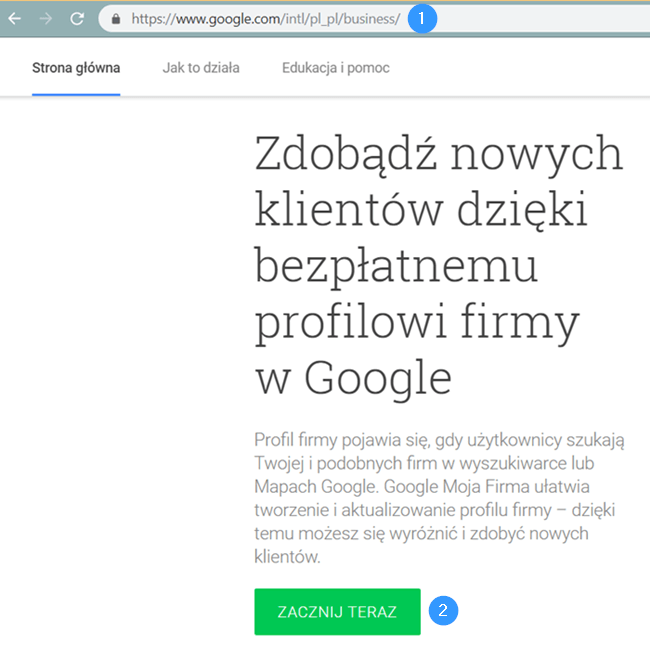The image size is (650, 671).
Task: Click the browser back arrow
Action: 15,19
